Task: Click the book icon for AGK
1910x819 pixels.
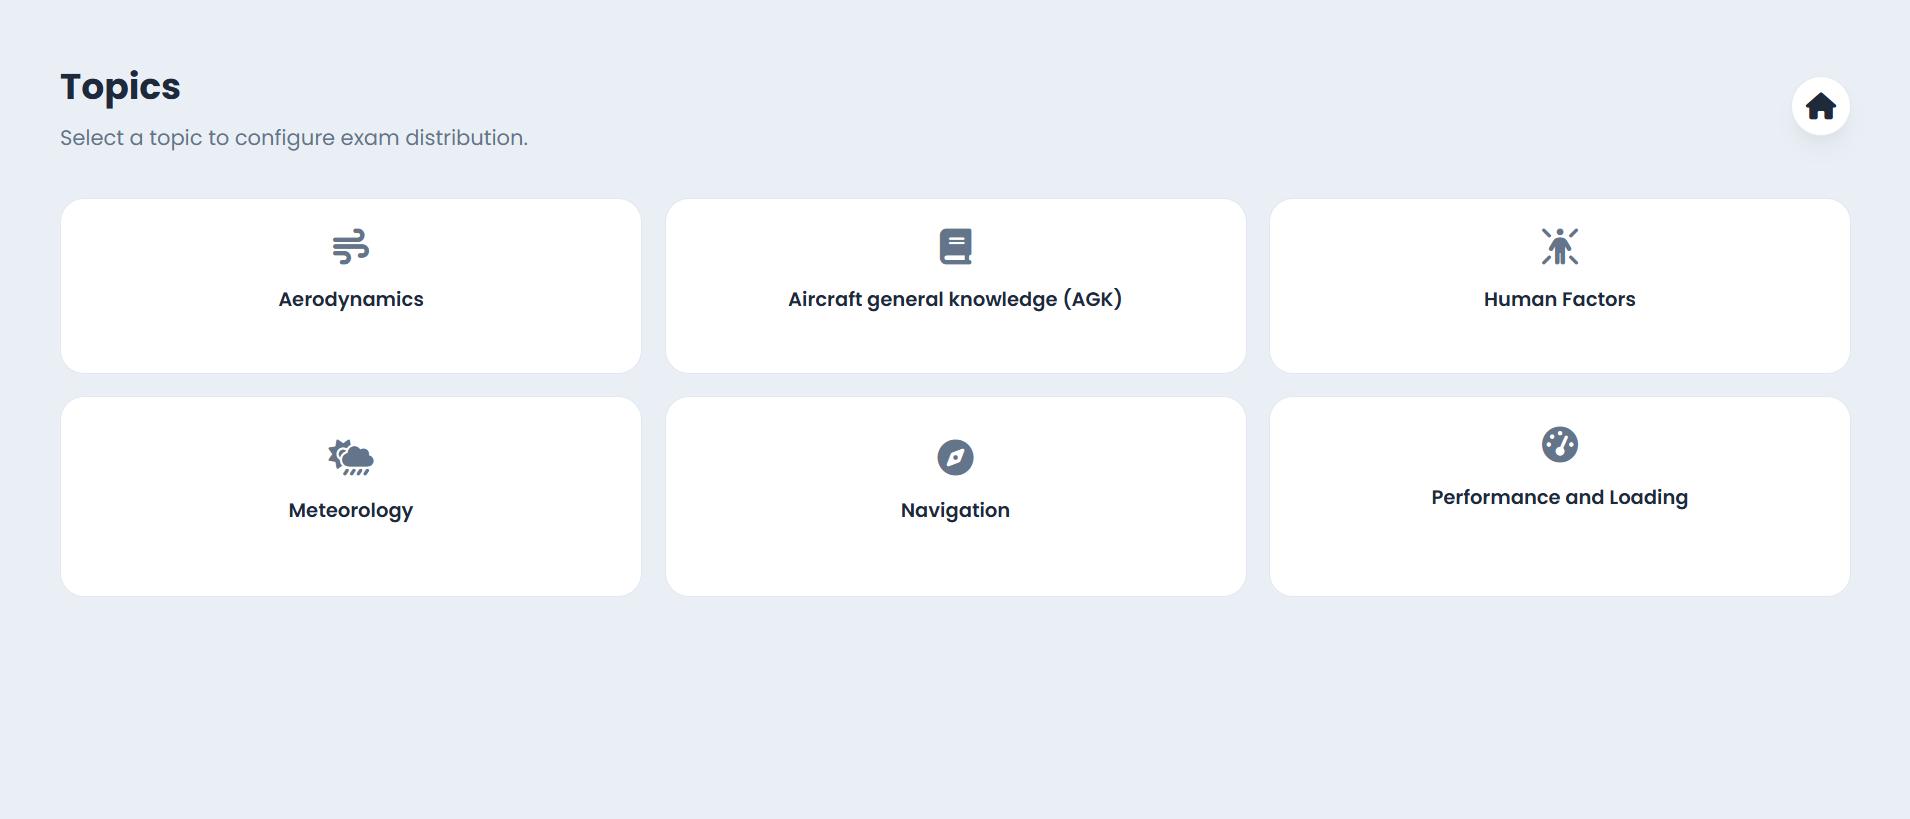Action: click(x=955, y=246)
